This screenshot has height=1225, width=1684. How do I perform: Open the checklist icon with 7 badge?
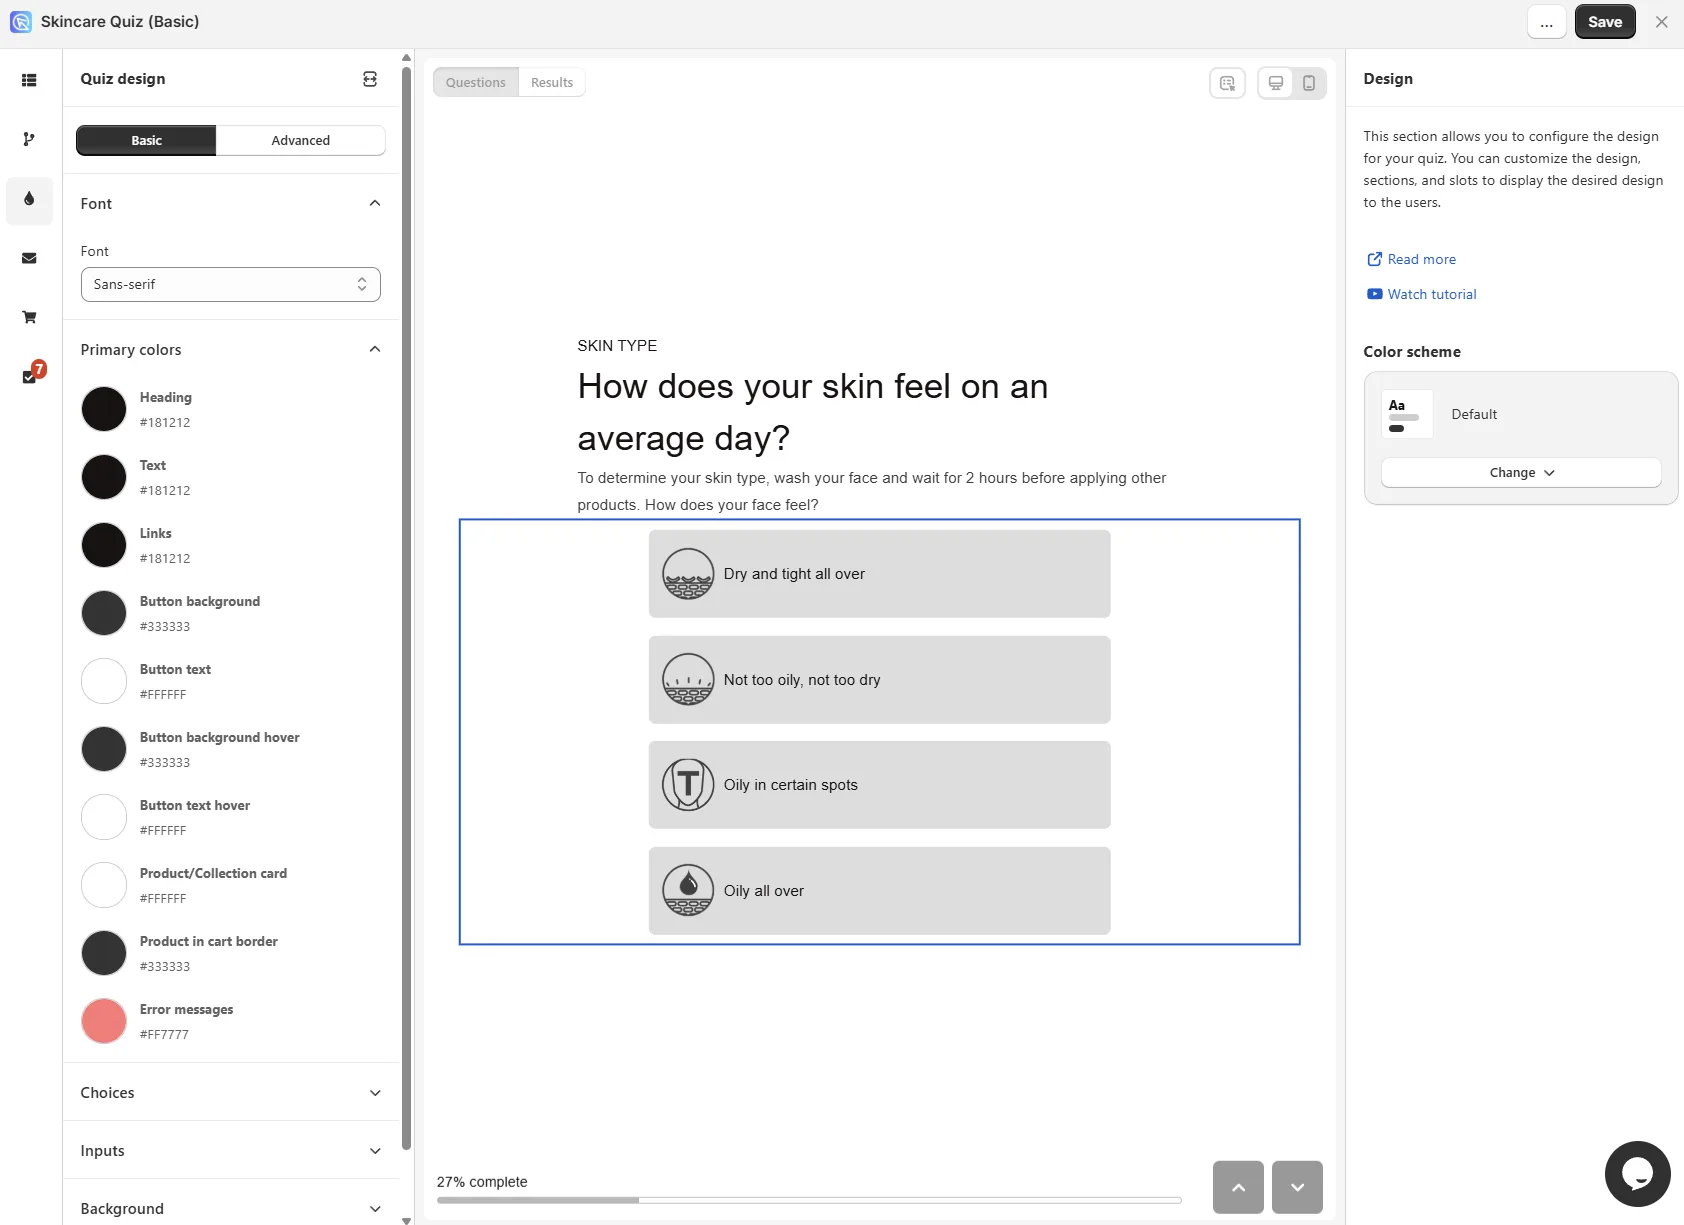pyautogui.click(x=31, y=375)
